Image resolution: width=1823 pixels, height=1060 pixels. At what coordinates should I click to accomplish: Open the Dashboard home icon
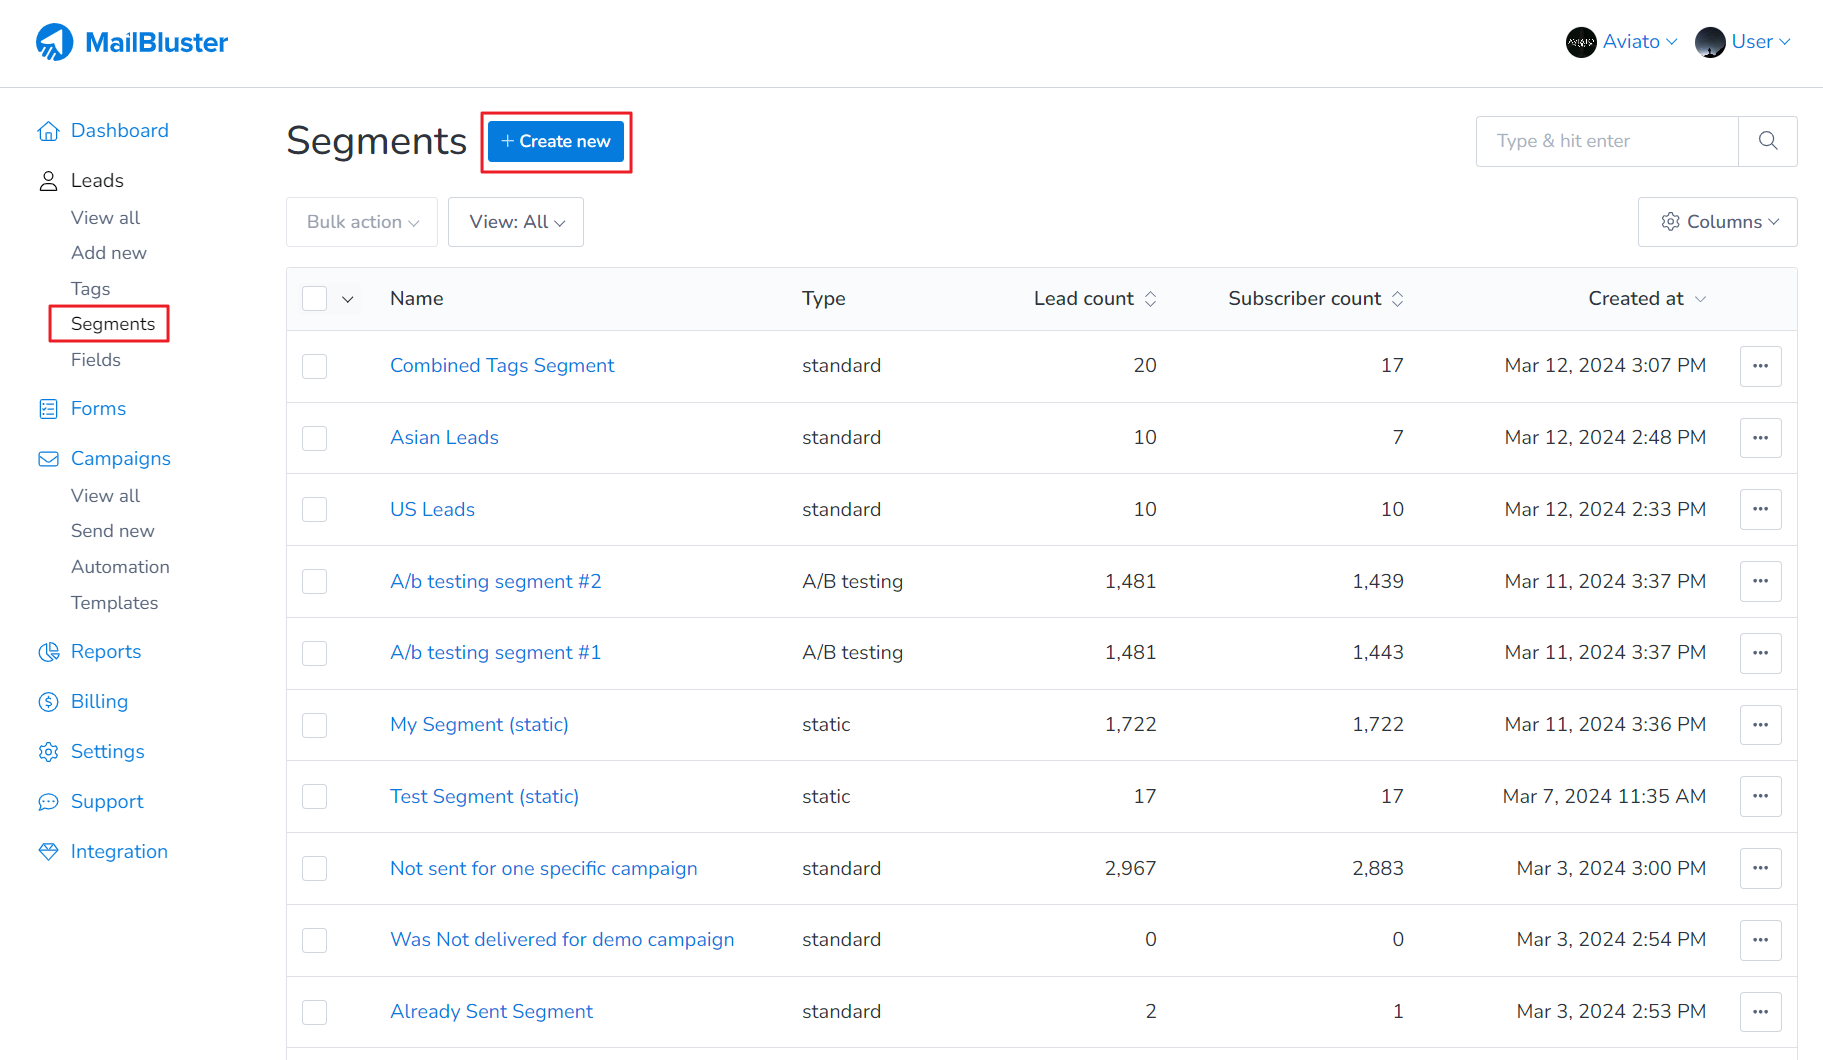(48, 131)
